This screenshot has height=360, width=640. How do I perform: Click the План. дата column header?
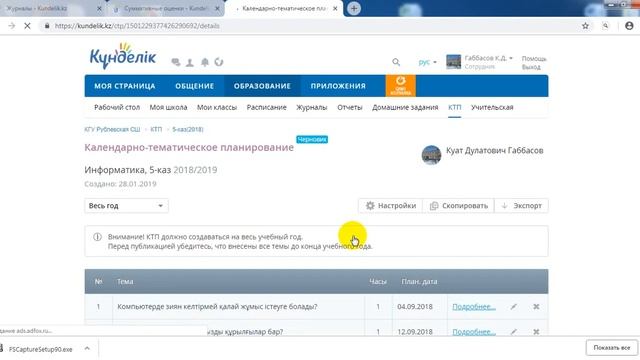click(419, 281)
